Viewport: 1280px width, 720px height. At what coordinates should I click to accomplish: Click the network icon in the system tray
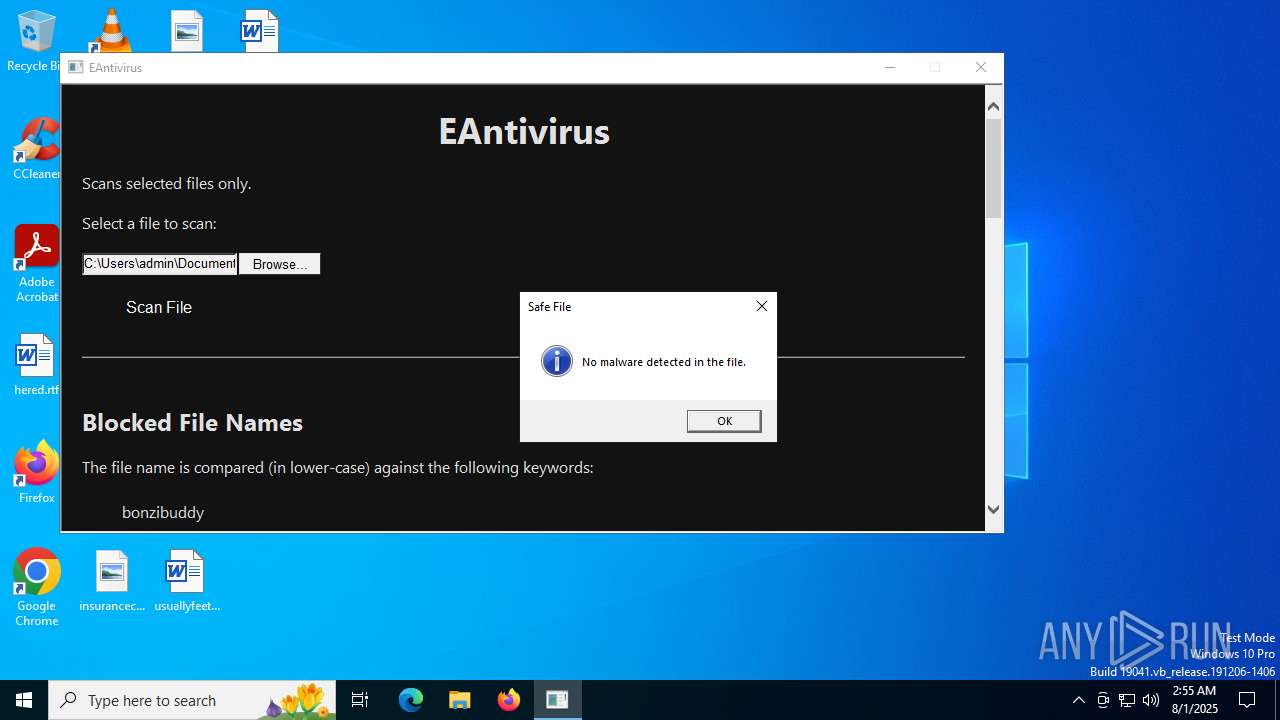click(x=1127, y=700)
